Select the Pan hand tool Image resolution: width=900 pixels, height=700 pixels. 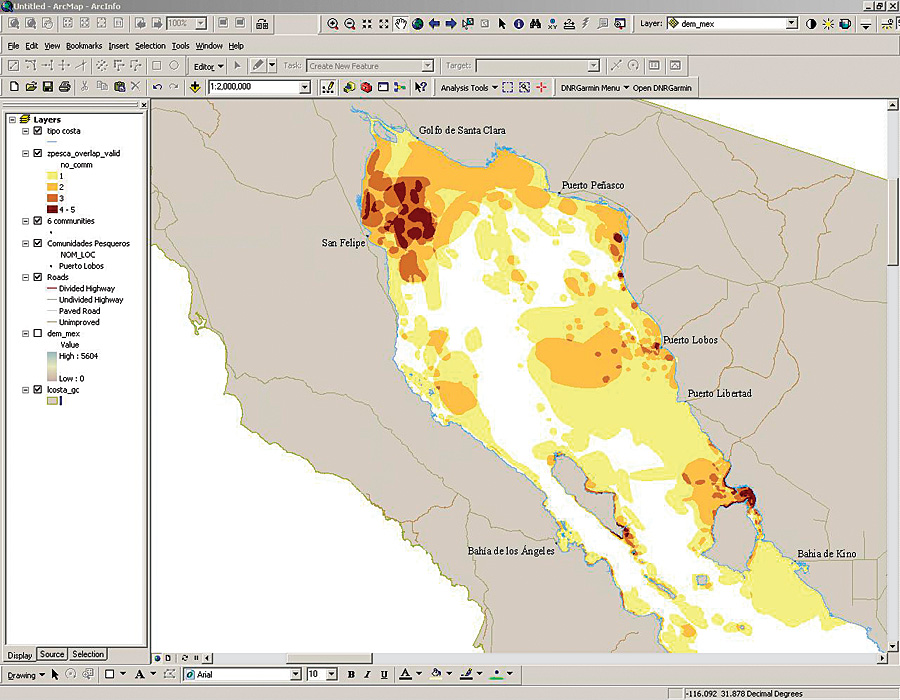(401, 23)
